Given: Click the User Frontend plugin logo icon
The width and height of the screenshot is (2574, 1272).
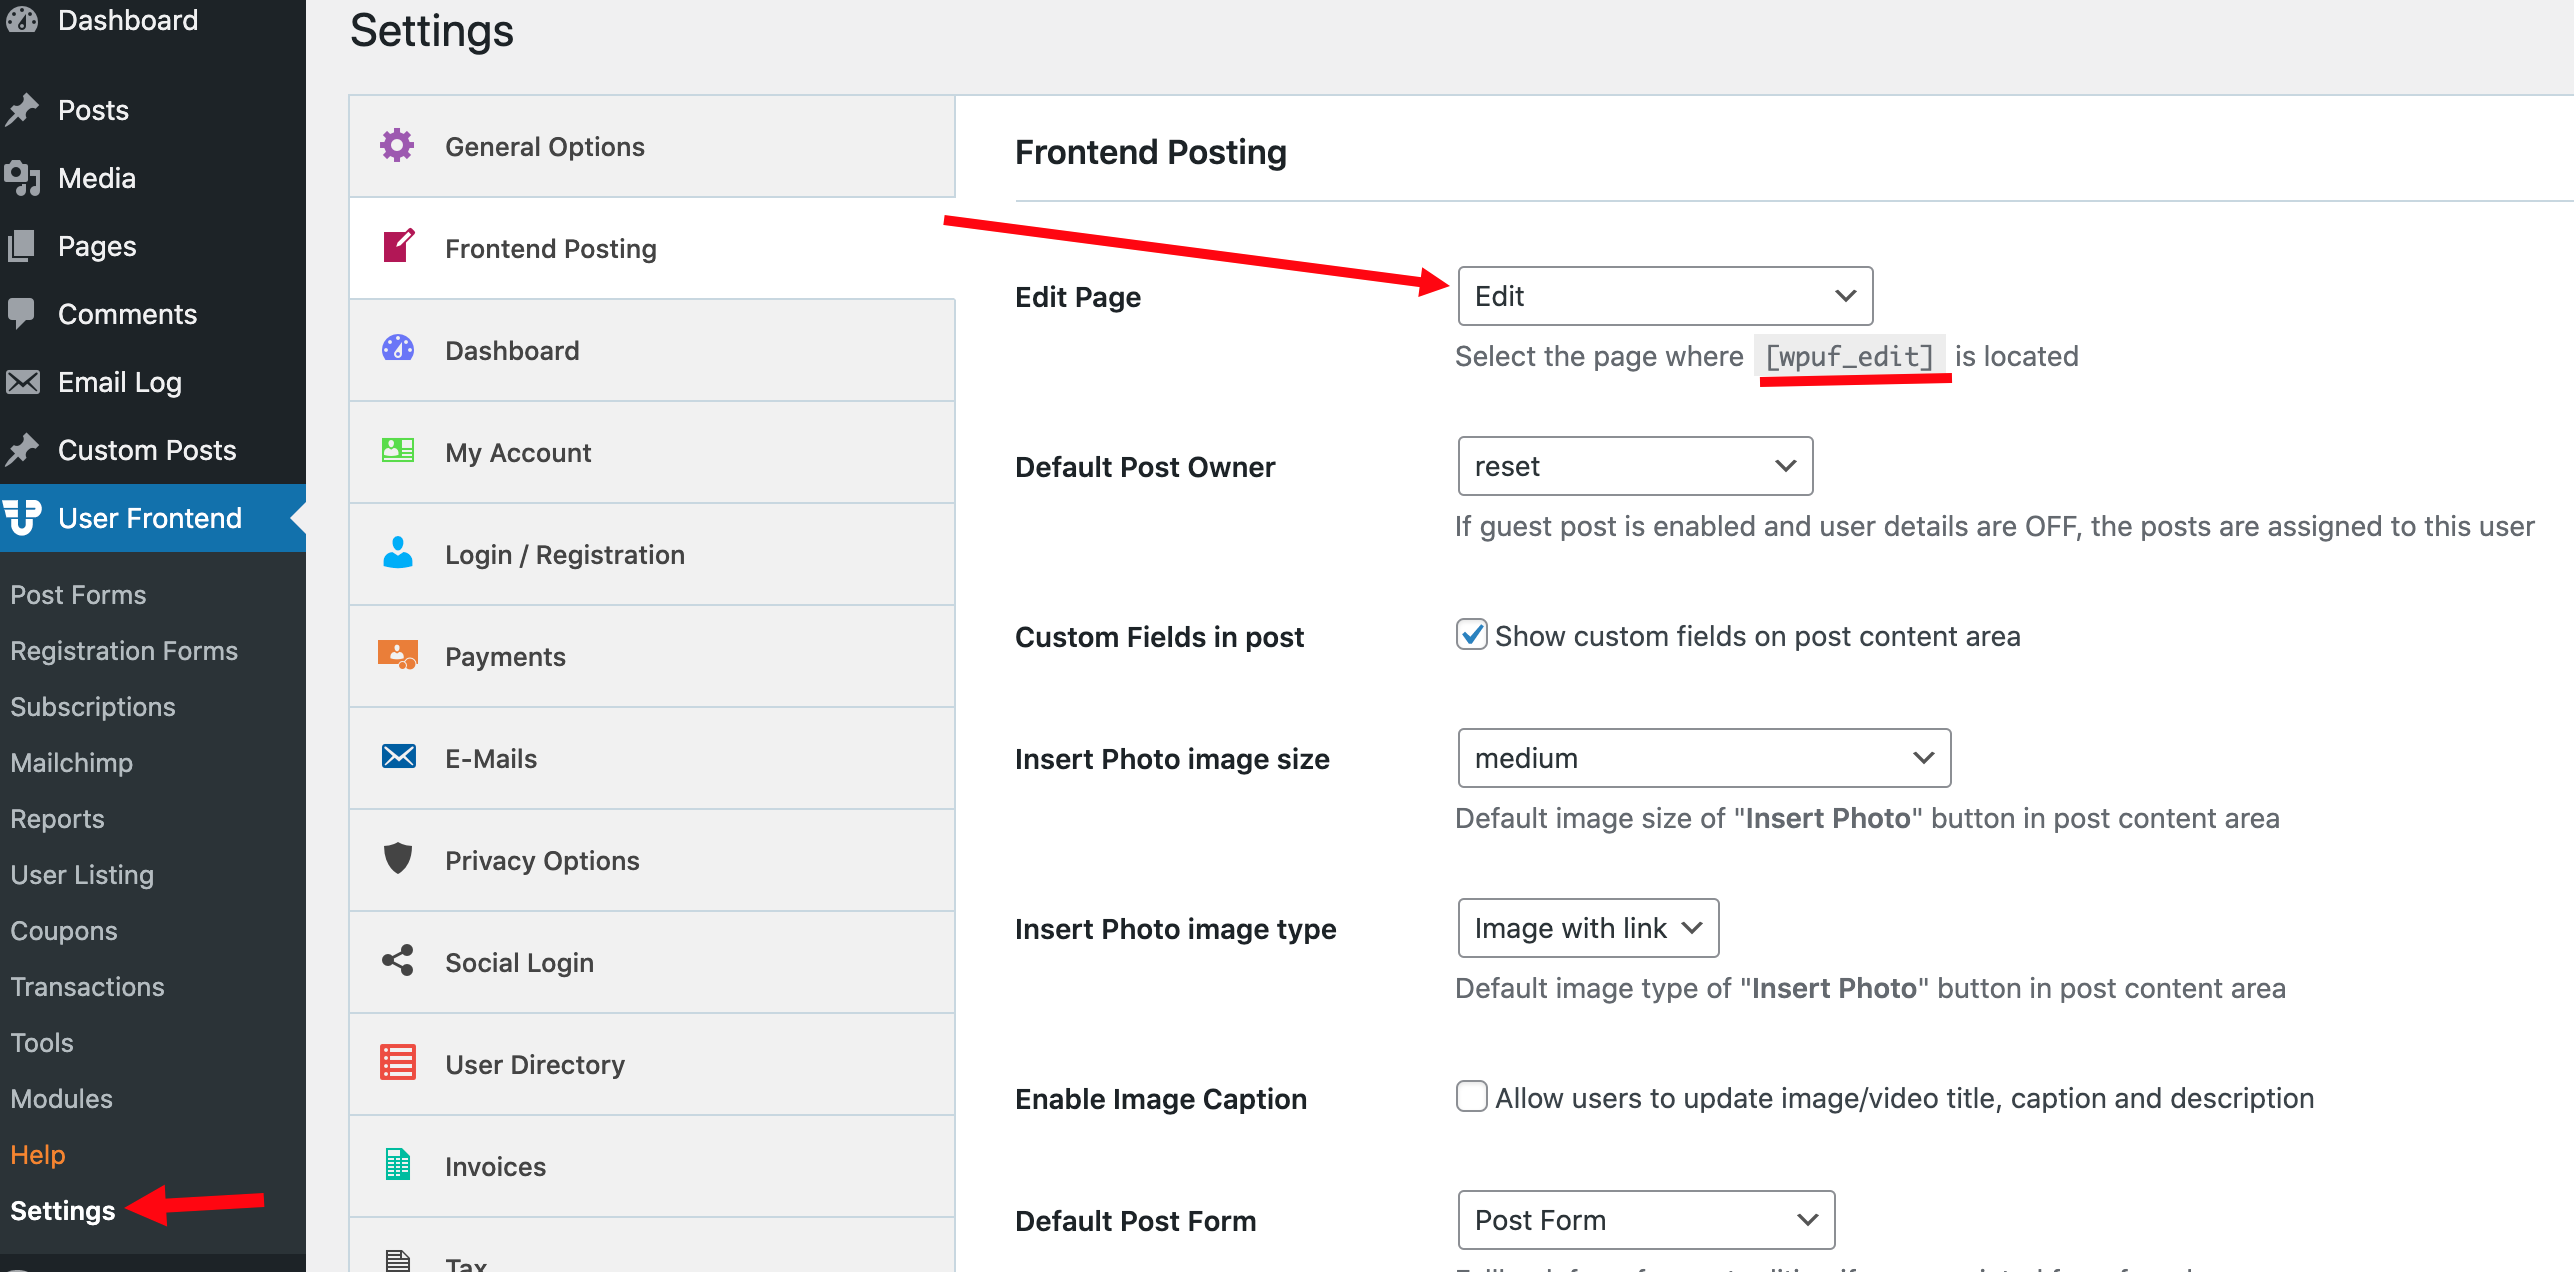Looking at the screenshot, I should click(22, 518).
